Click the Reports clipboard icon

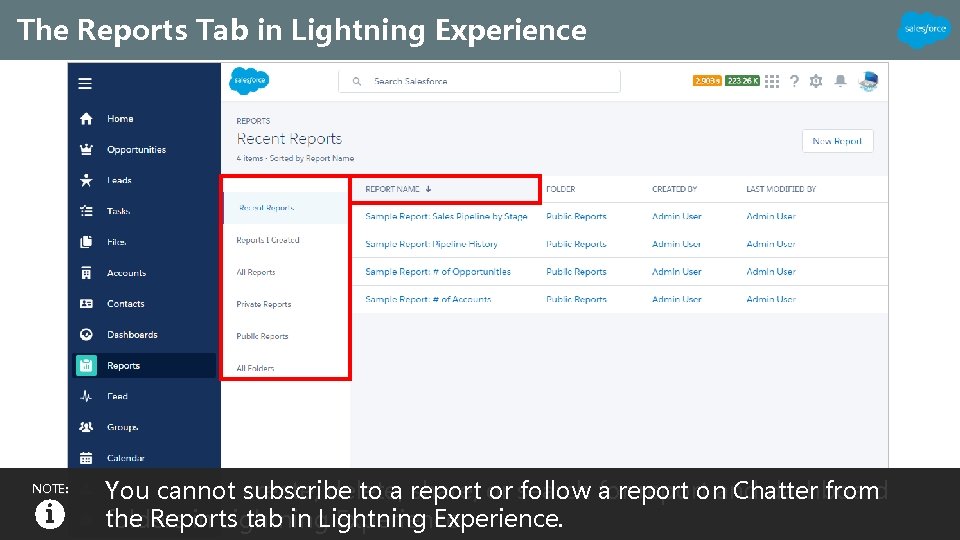[86, 366]
